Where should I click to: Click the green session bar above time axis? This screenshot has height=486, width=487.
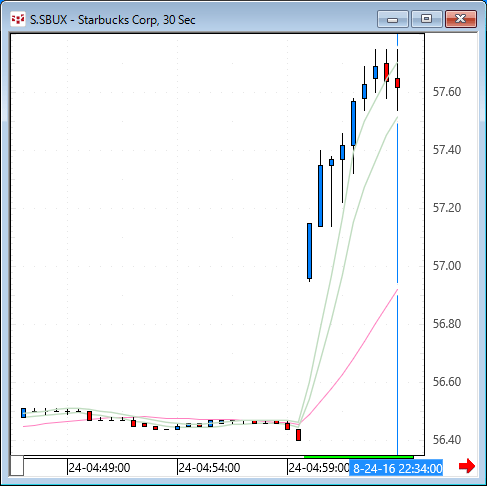click(359, 457)
